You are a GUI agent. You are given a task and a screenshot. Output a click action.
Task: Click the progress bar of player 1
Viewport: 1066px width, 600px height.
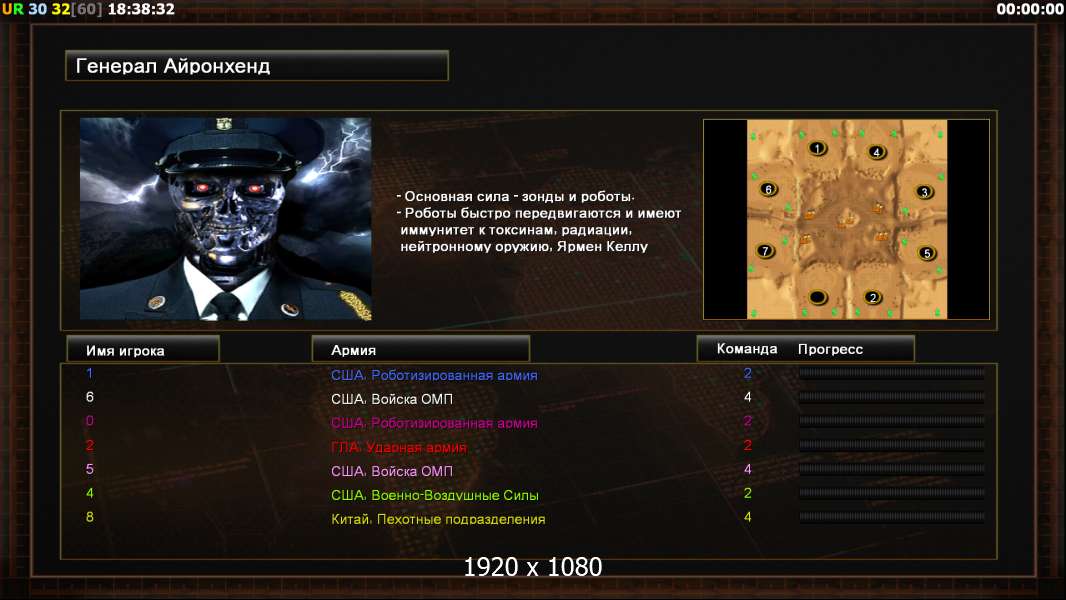click(x=892, y=372)
